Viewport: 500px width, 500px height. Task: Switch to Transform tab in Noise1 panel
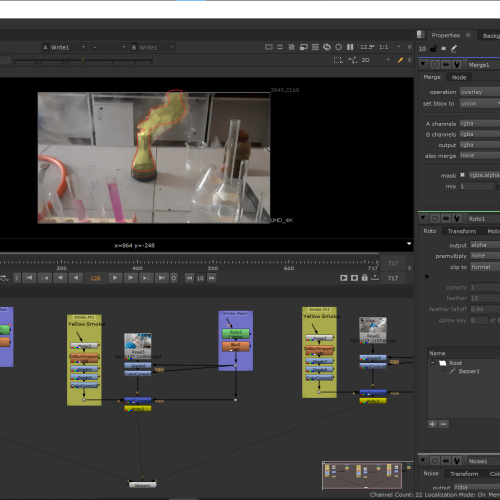pyautogui.click(x=464, y=474)
